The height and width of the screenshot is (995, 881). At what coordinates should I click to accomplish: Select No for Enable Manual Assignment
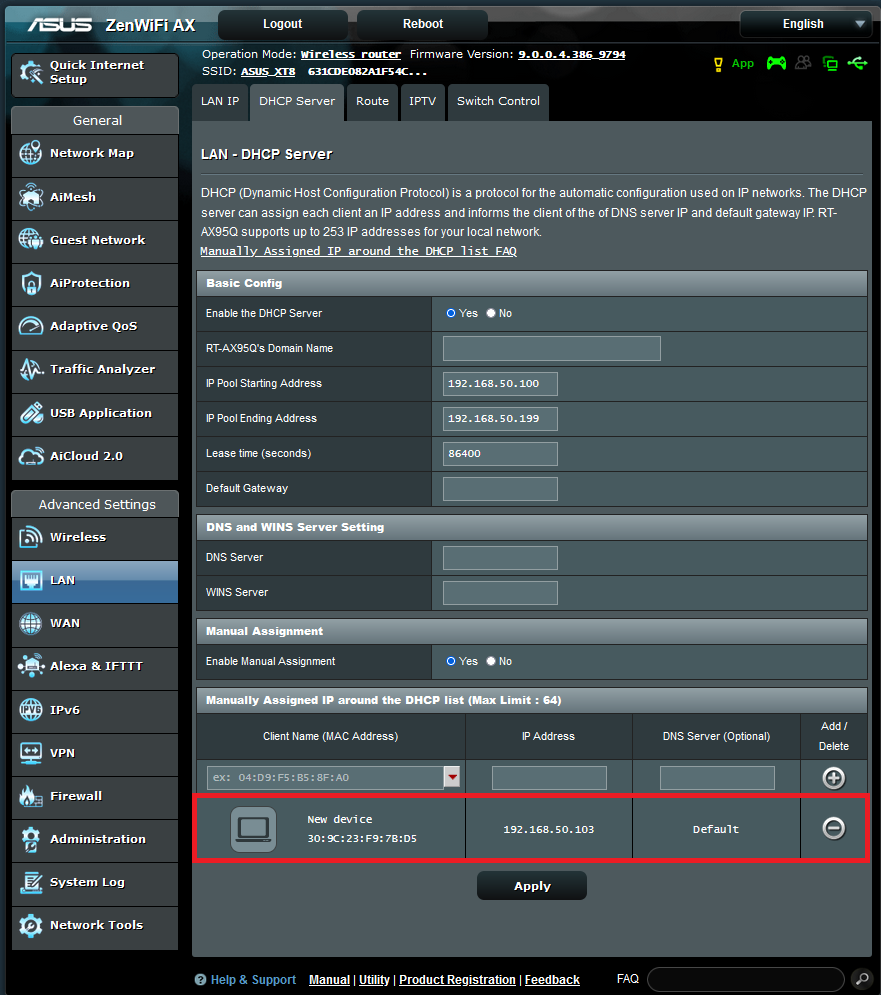tap(491, 661)
